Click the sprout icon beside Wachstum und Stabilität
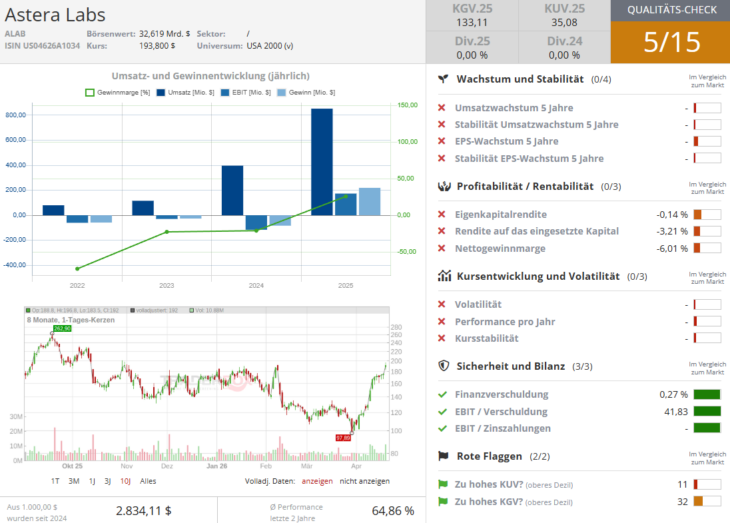Image resolution: width=730 pixels, height=523 pixels. pos(443,78)
